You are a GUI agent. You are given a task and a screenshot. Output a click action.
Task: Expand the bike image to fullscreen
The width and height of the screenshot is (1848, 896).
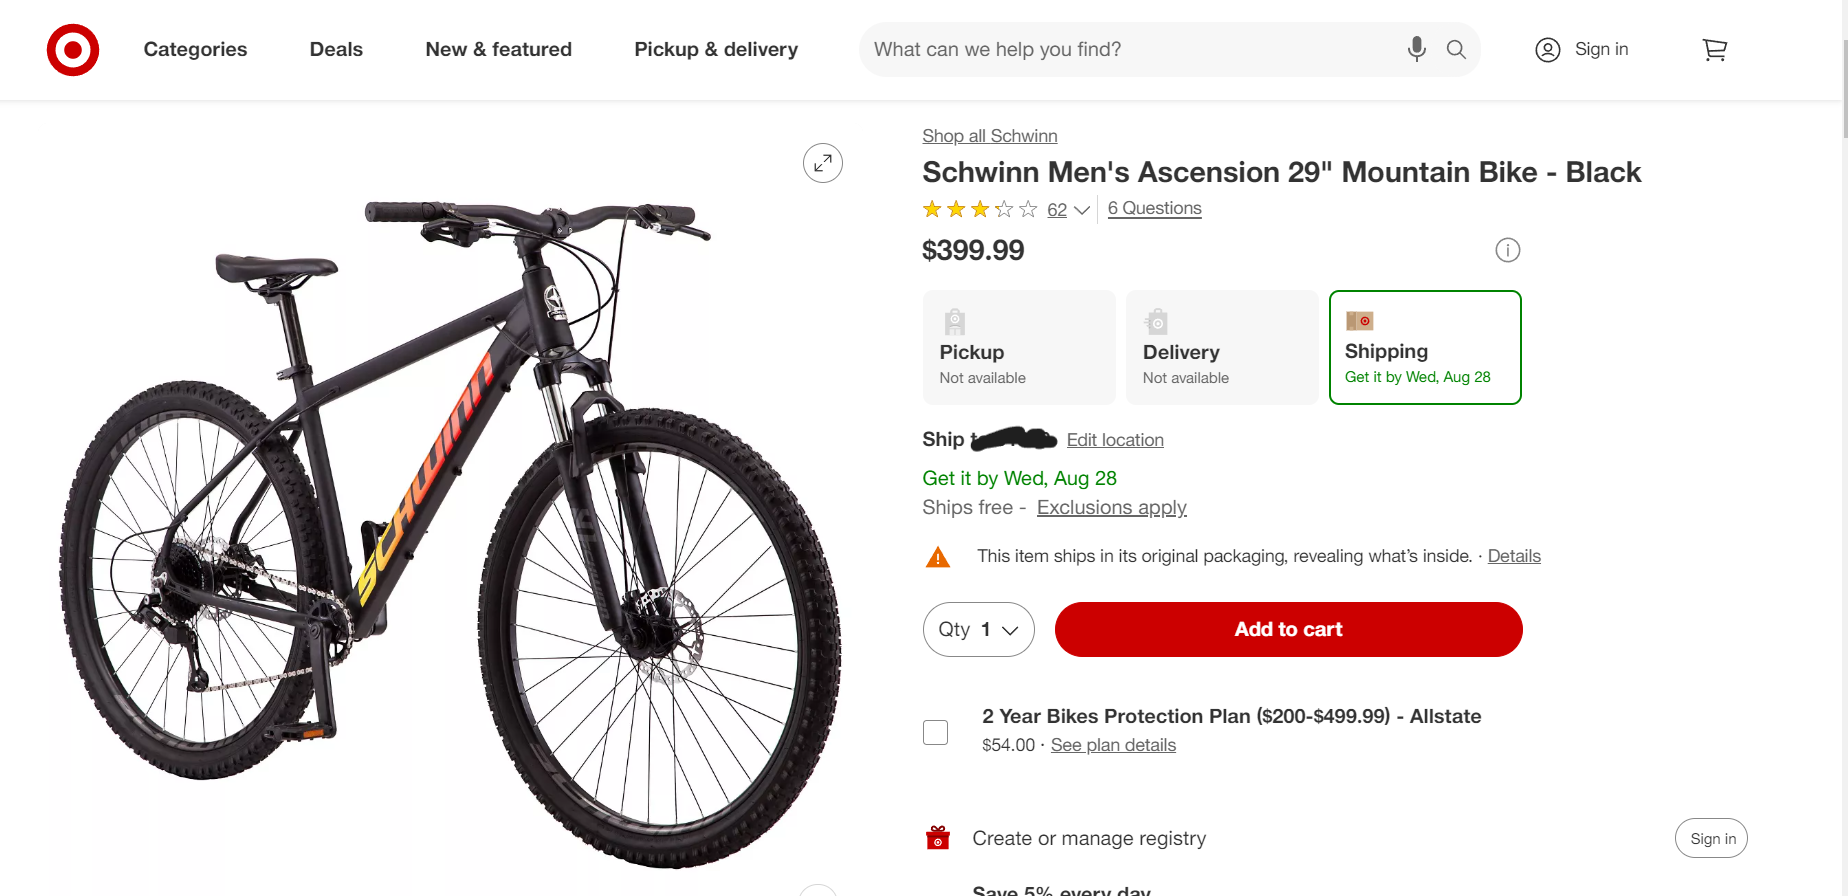tap(823, 163)
